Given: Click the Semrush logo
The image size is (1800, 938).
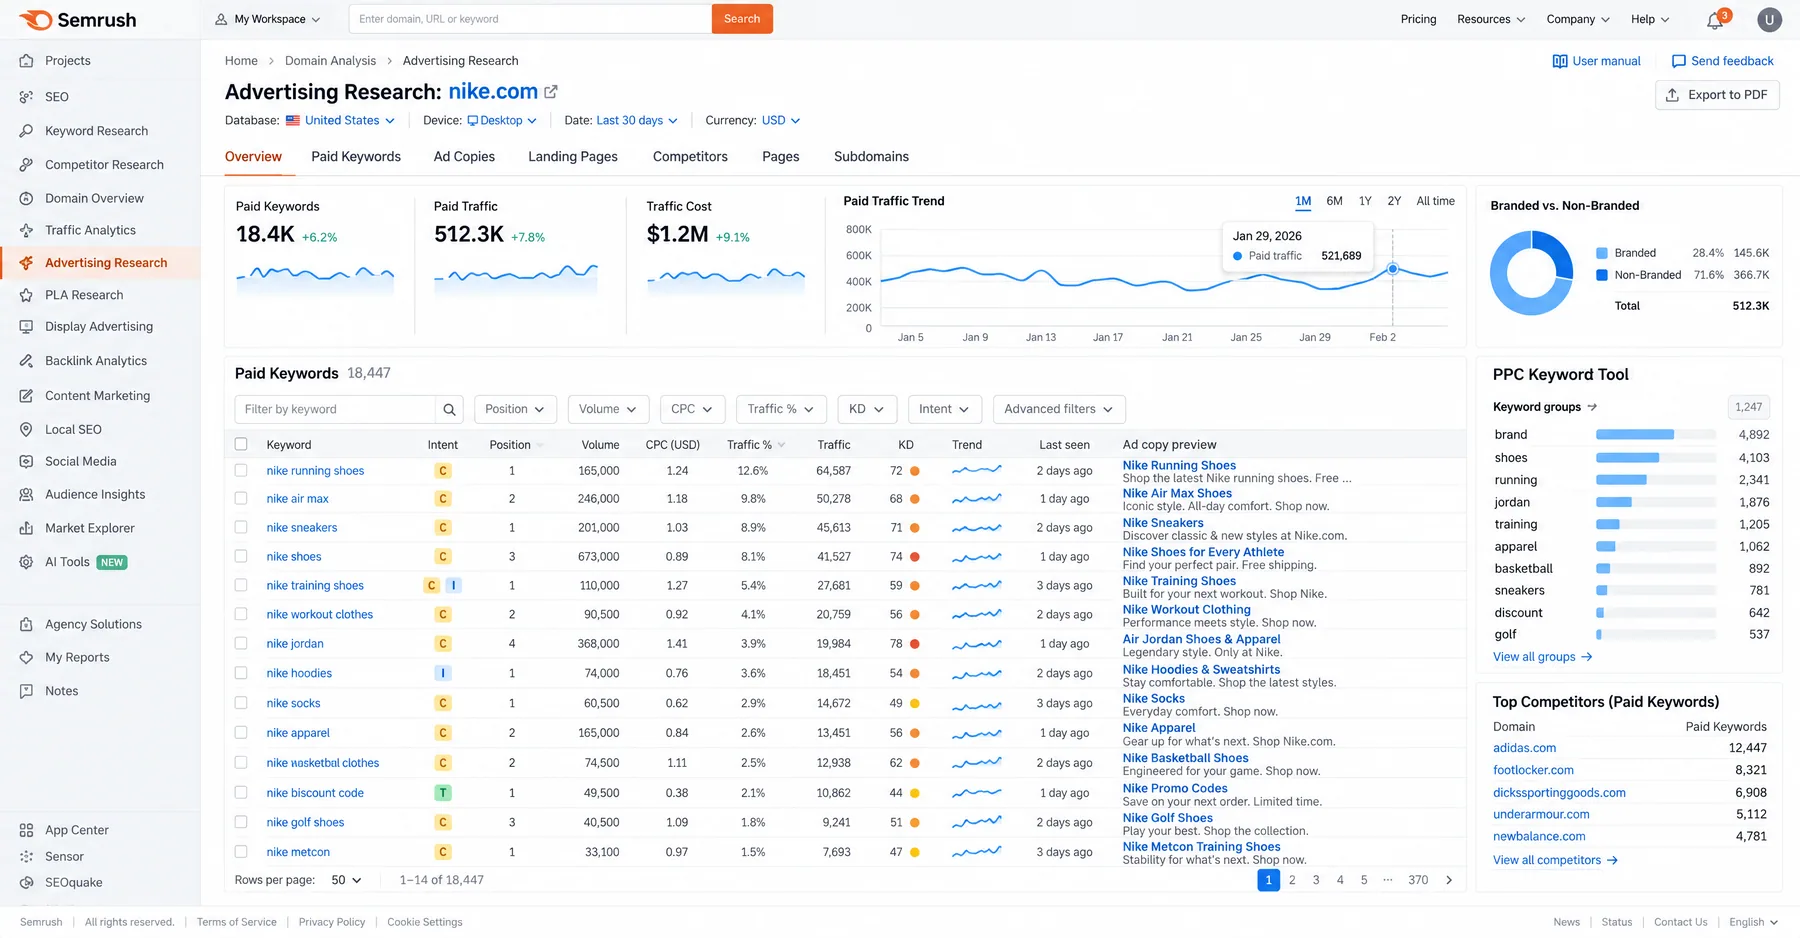Looking at the screenshot, I should pos(77,19).
